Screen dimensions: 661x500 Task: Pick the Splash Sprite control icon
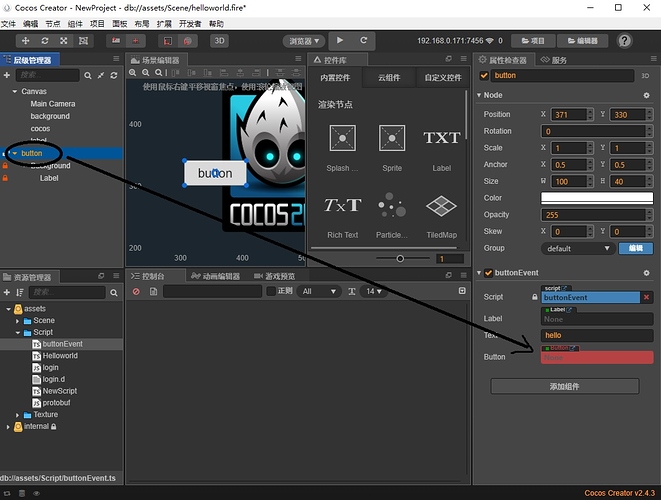coord(342,138)
